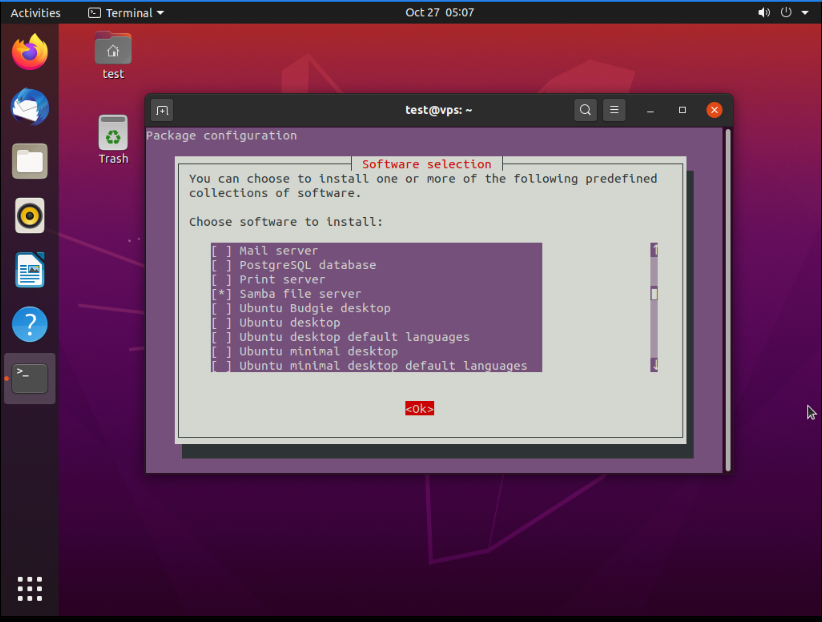Image resolution: width=822 pixels, height=622 pixels.
Task: Maximize the terminal window
Action: [683, 110]
